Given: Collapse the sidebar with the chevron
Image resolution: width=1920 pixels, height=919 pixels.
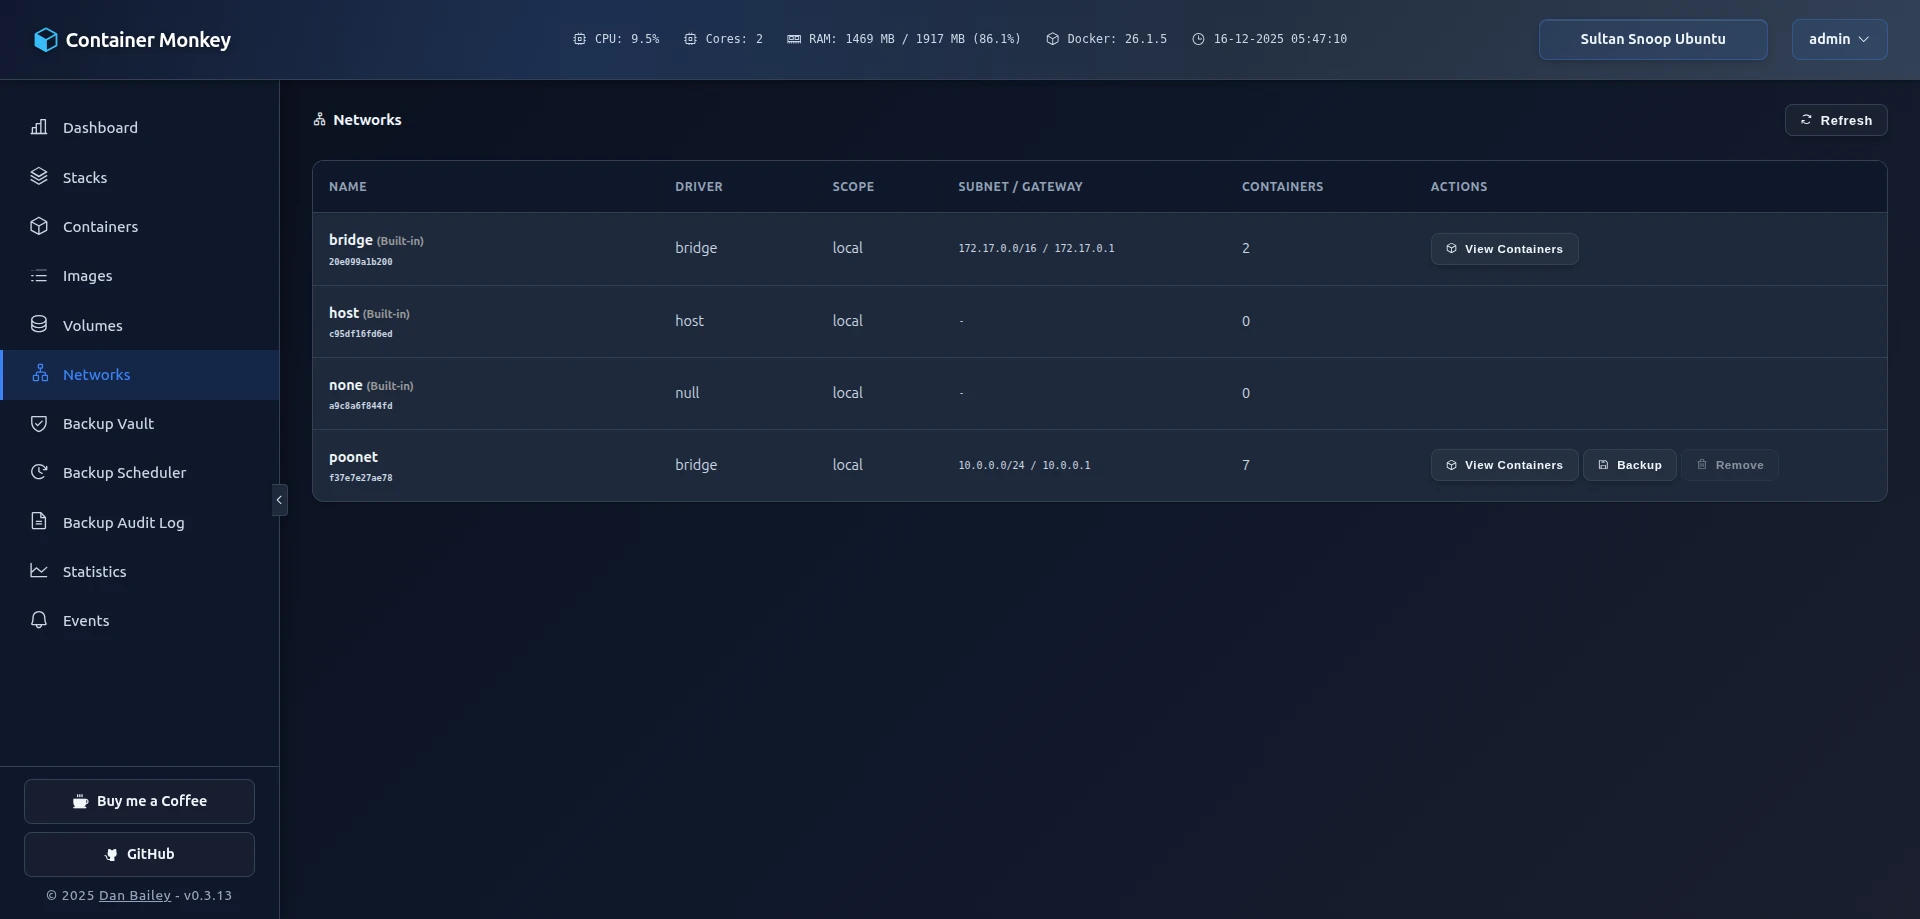Looking at the screenshot, I should tap(279, 499).
